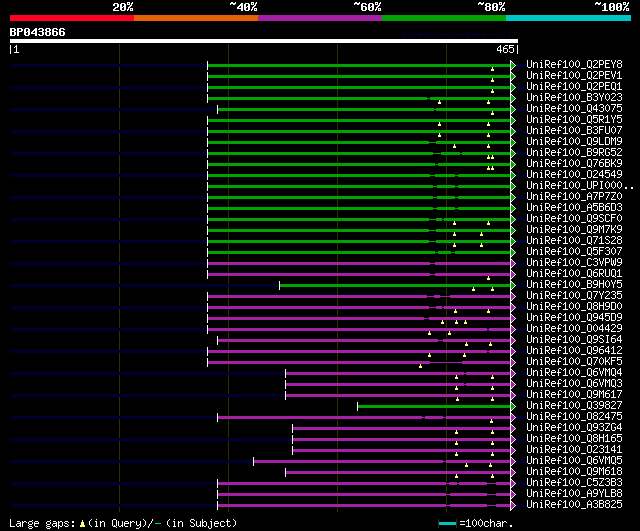Click the BP043866 query name

pyautogui.click(x=37, y=33)
